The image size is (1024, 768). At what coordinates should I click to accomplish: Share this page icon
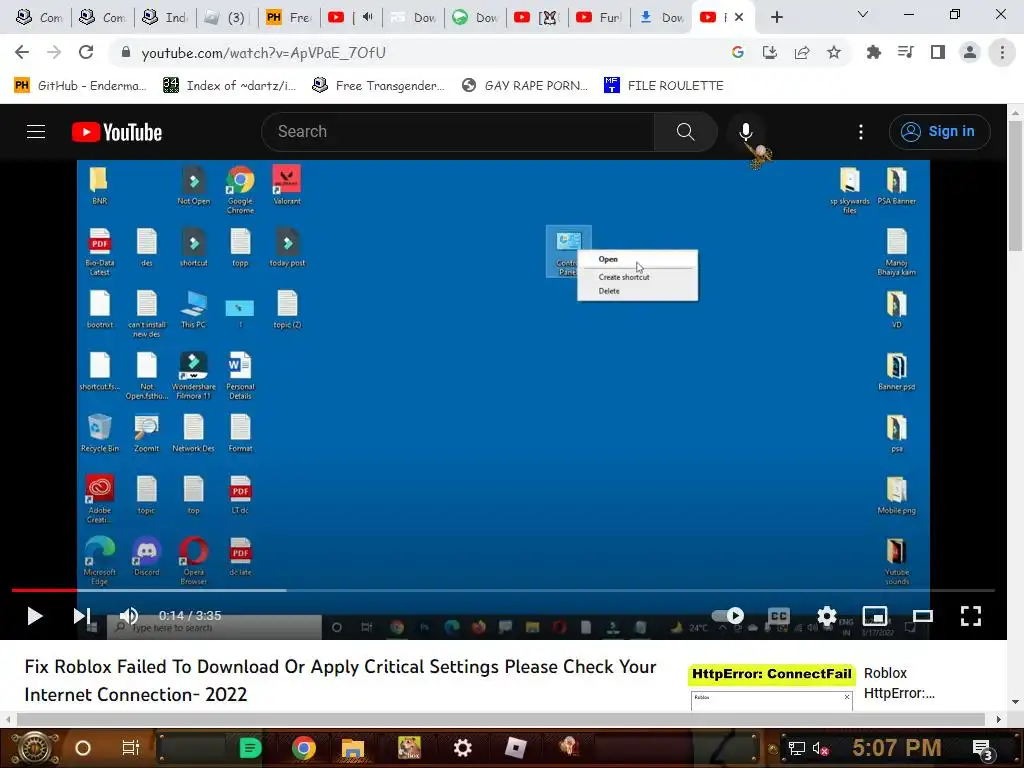[x=801, y=52]
